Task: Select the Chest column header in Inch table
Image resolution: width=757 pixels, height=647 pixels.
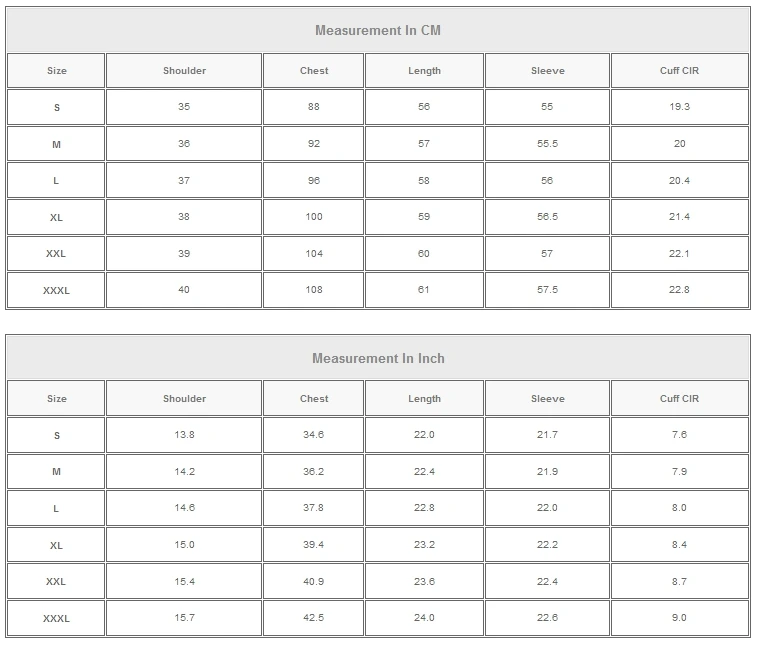Action: pyautogui.click(x=314, y=399)
